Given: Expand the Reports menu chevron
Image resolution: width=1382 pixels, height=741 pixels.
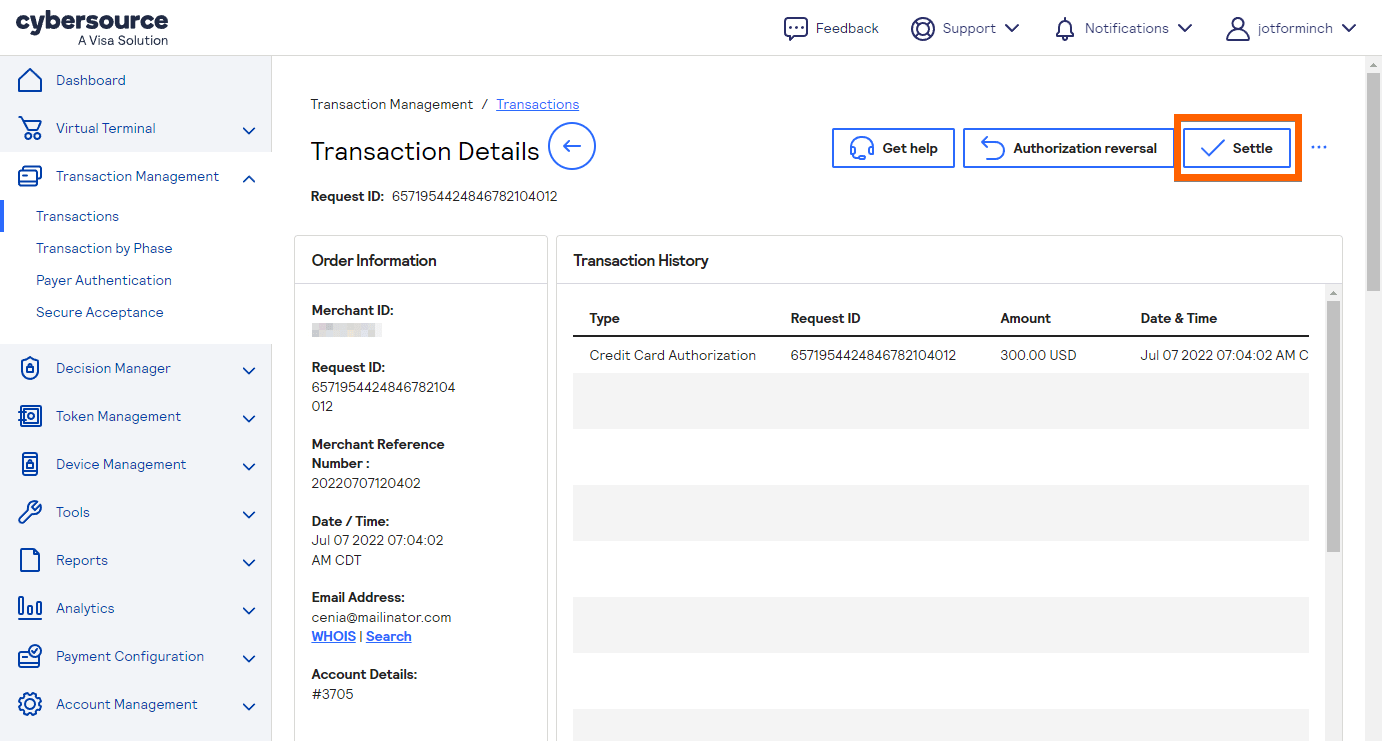Looking at the screenshot, I should click(x=249, y=562).
